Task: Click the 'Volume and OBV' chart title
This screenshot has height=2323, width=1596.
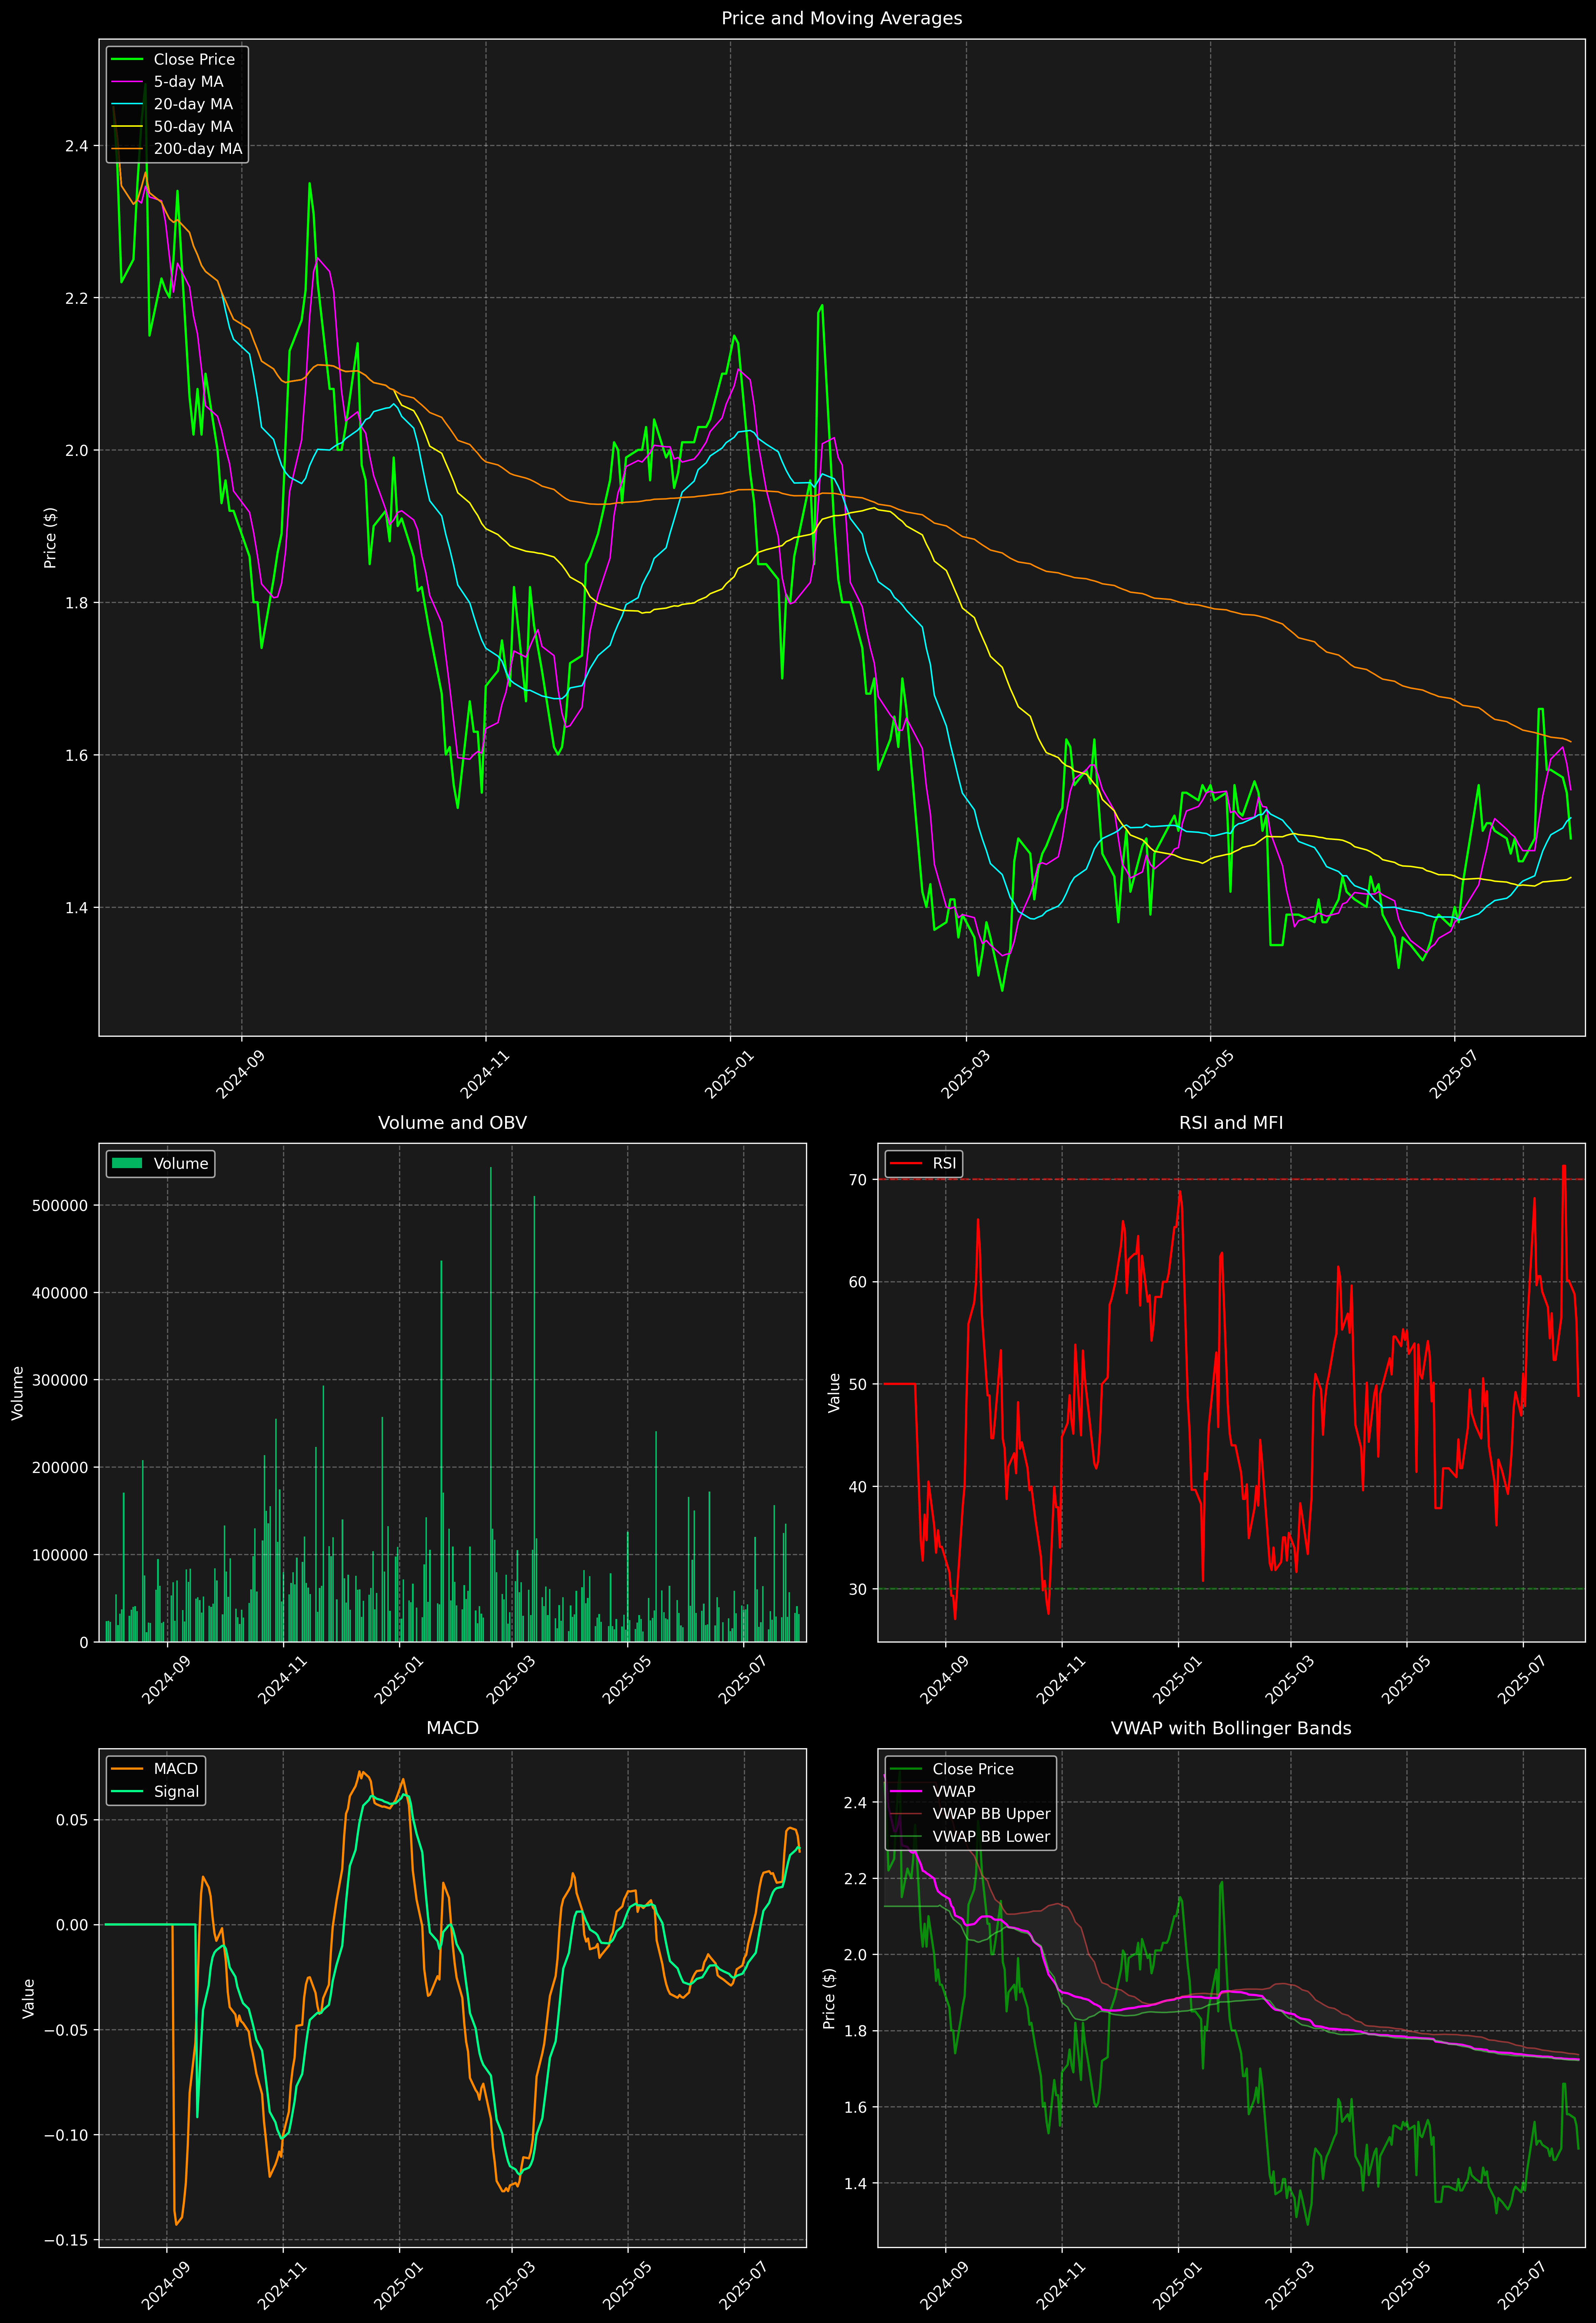Action: pos(452,1123)
